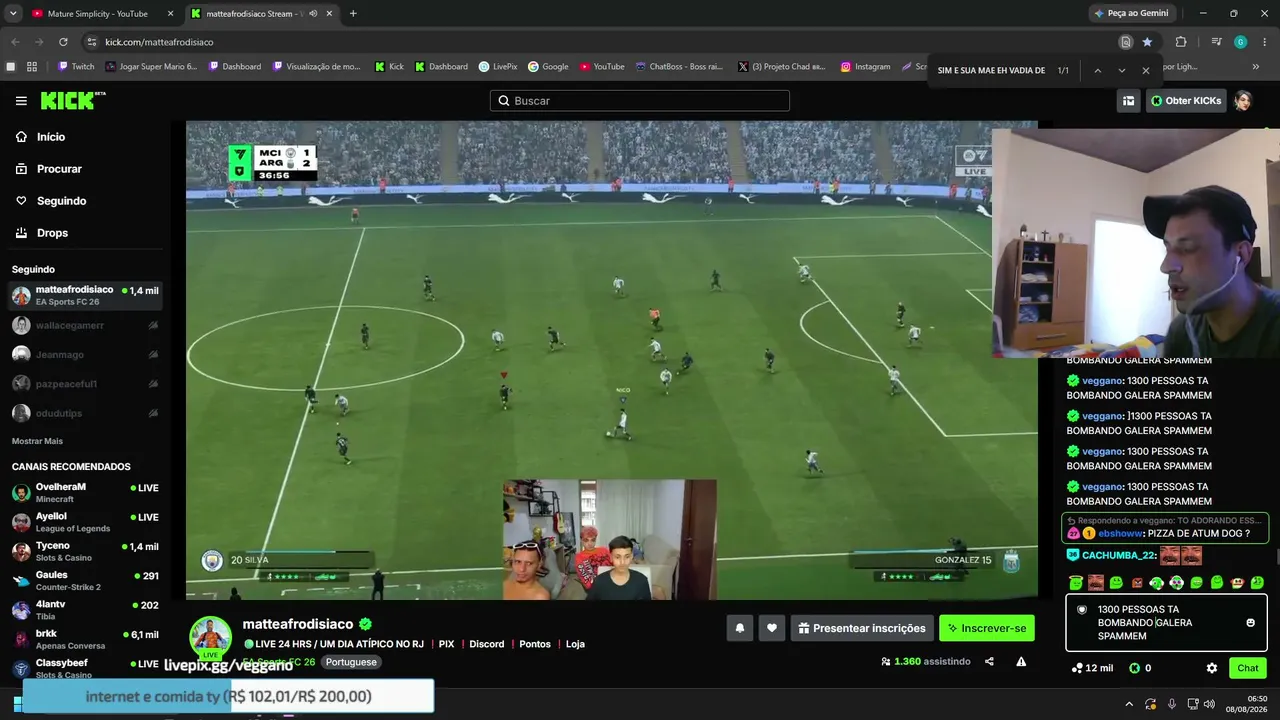Screen dimensions: 1280x720
Task: Jump to previous find result
Action: (1097, 71)
